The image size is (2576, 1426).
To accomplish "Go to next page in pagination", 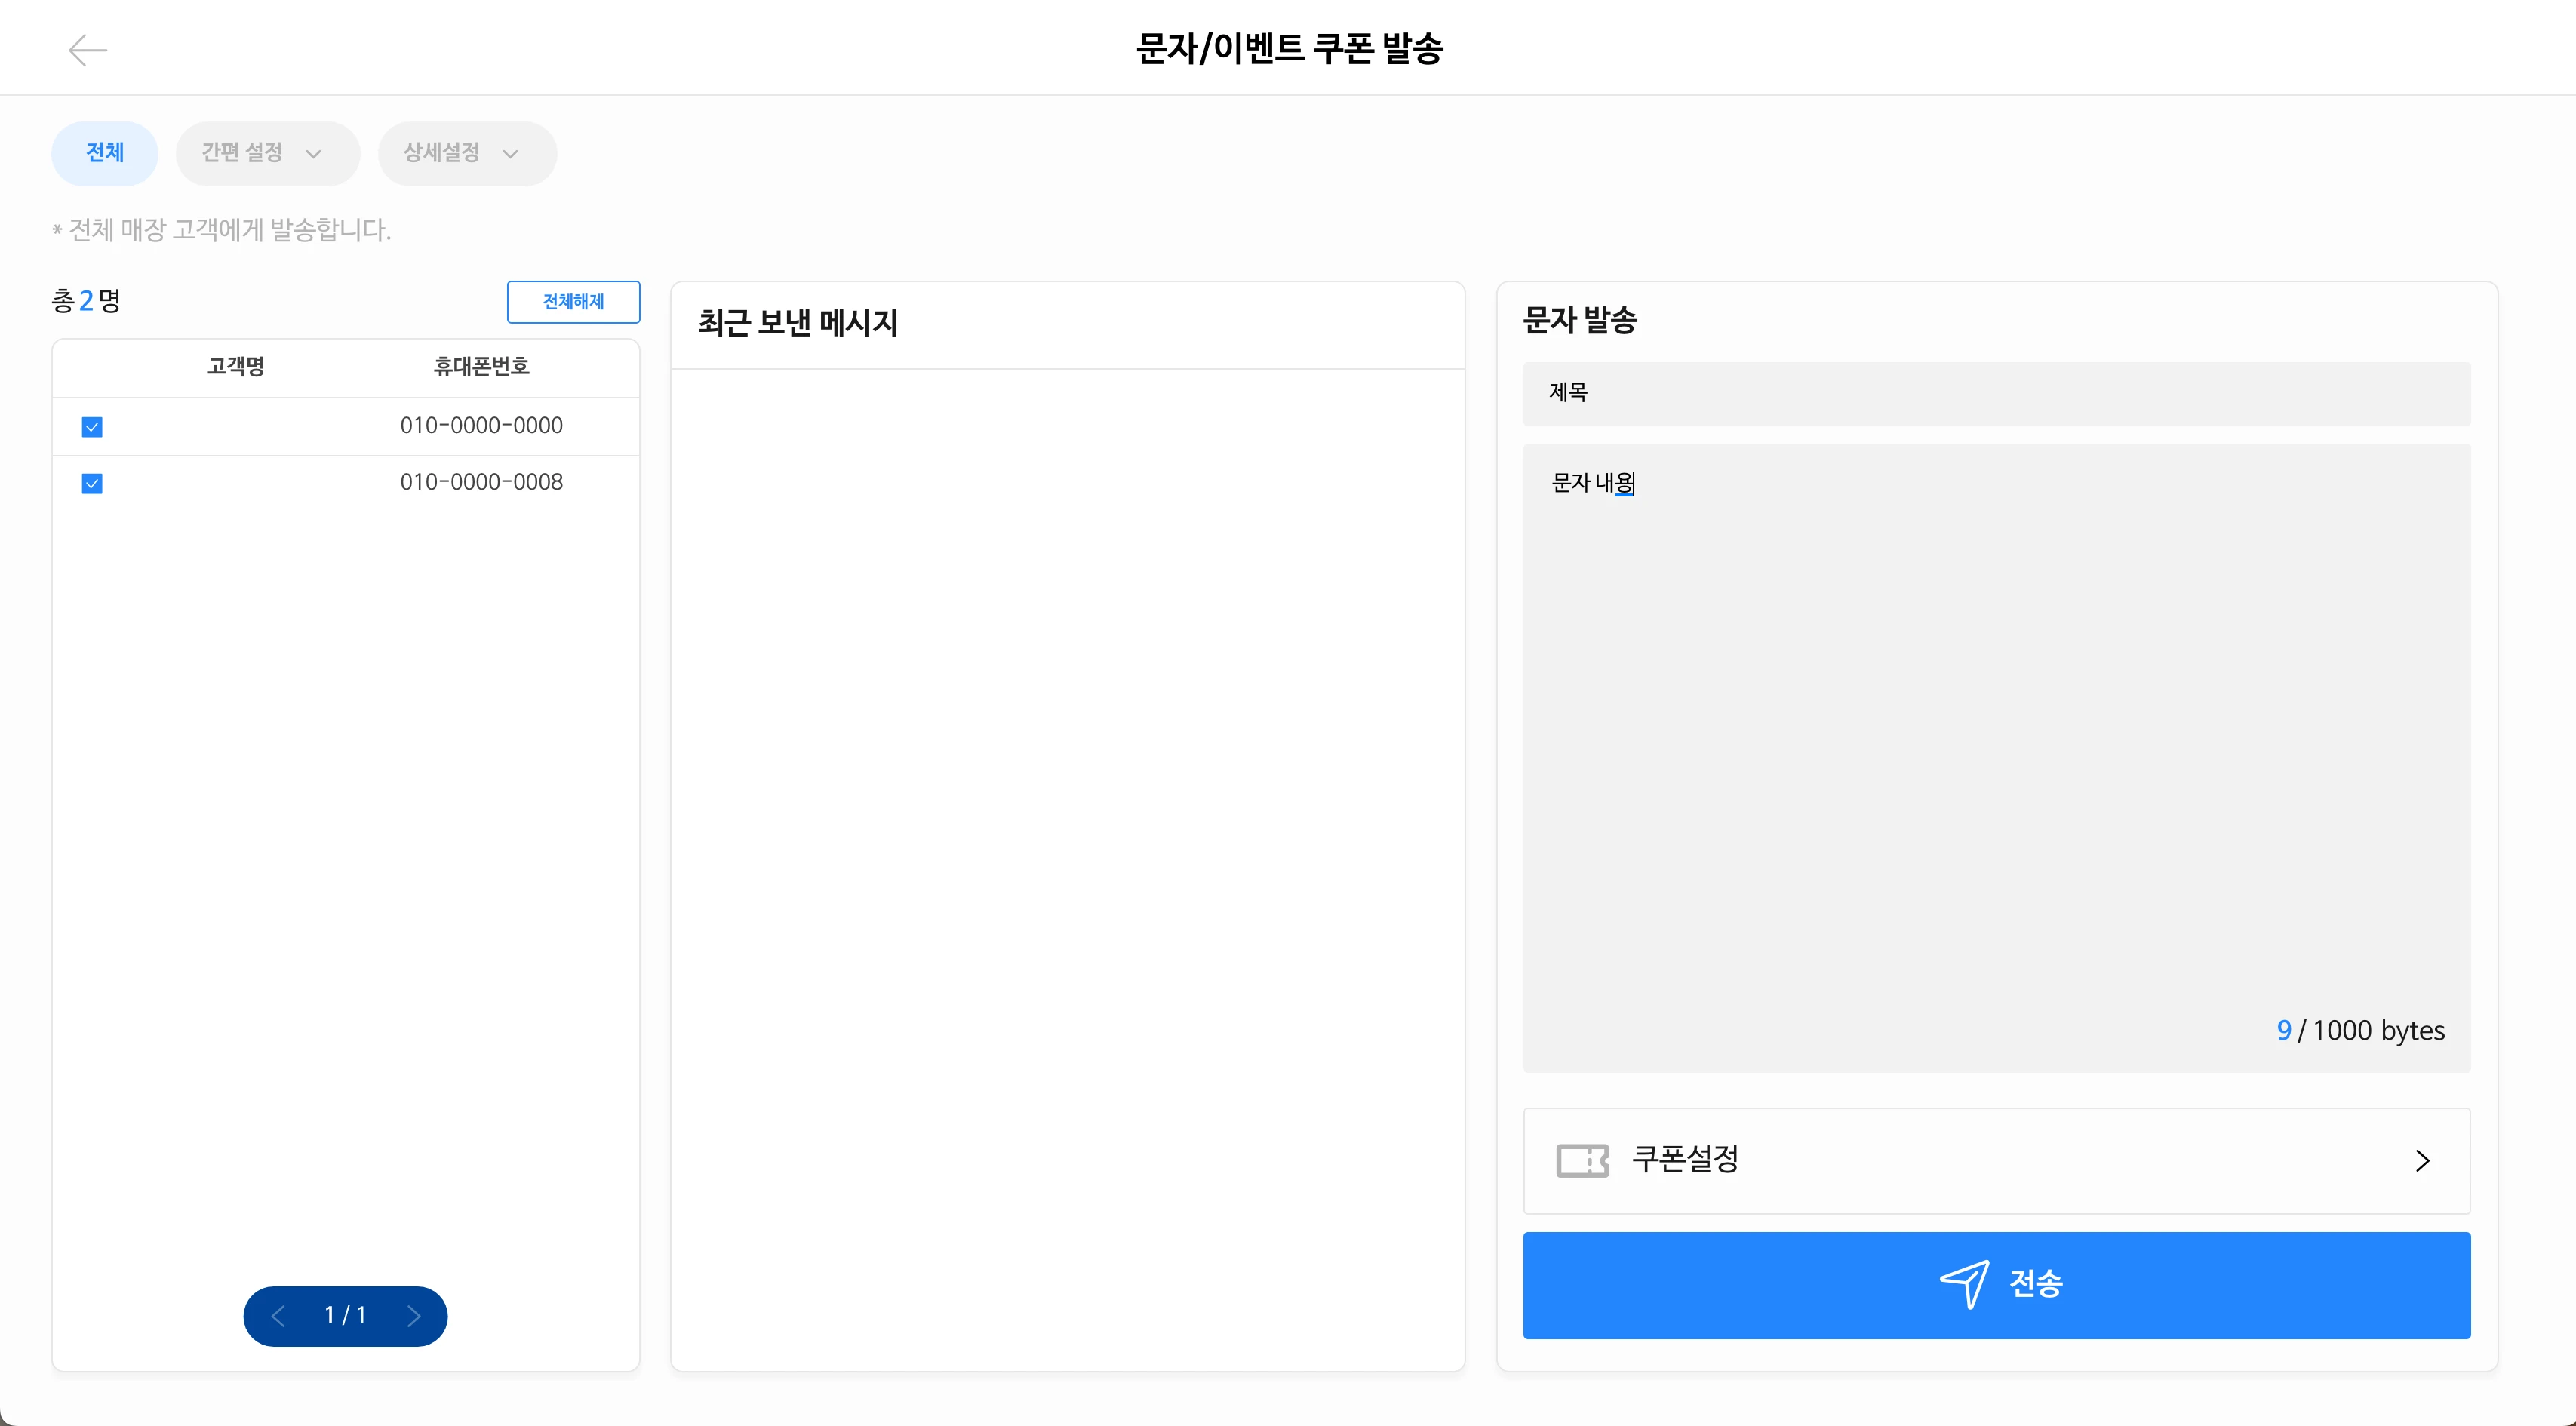I will tap(413, 1316).
